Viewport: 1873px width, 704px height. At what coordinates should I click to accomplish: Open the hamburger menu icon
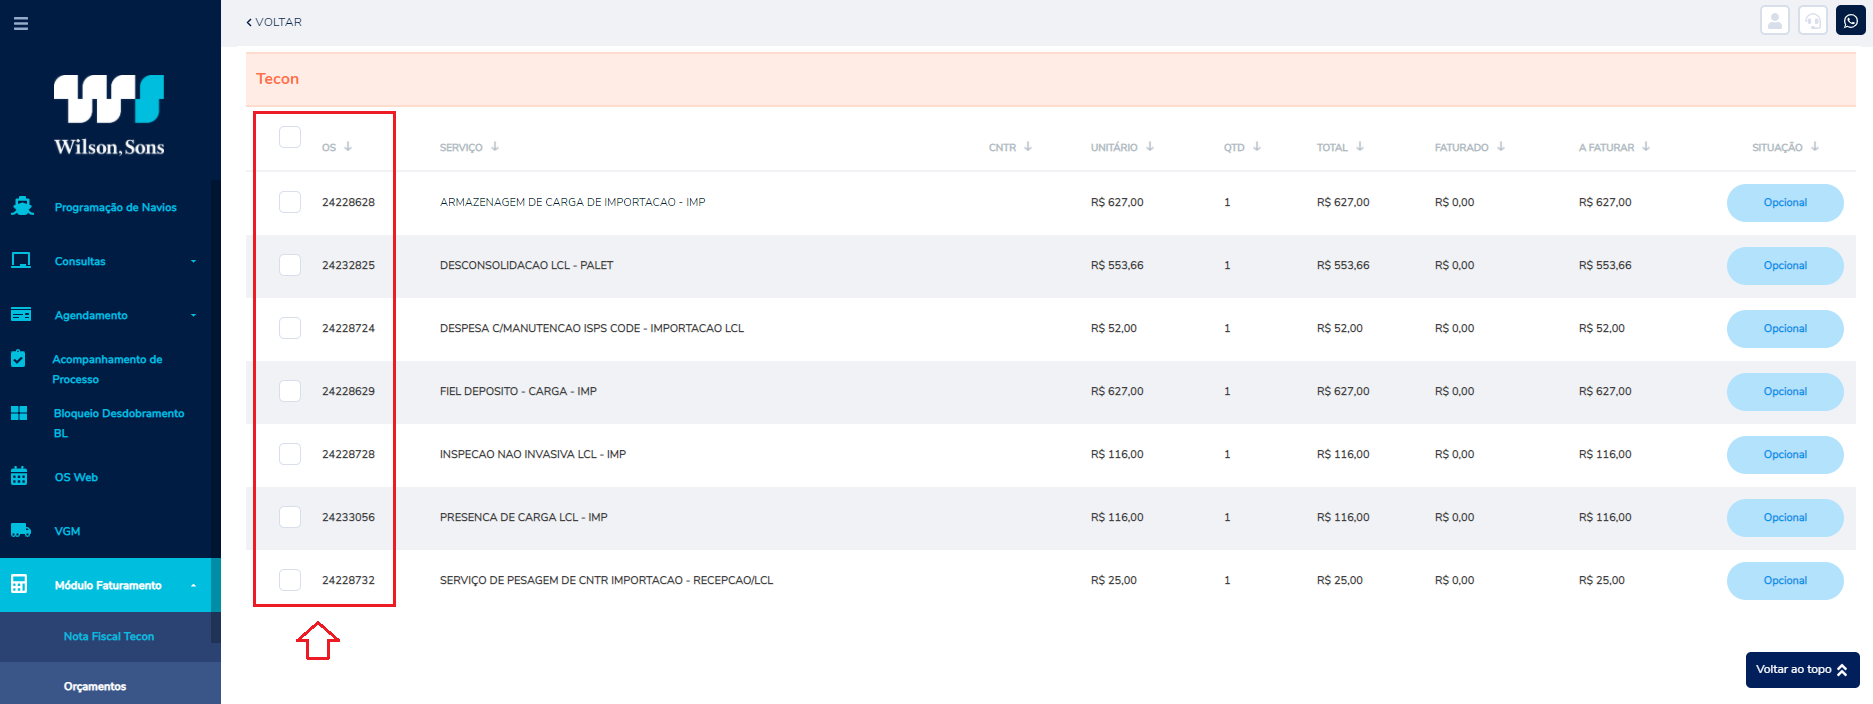(20, 23)
